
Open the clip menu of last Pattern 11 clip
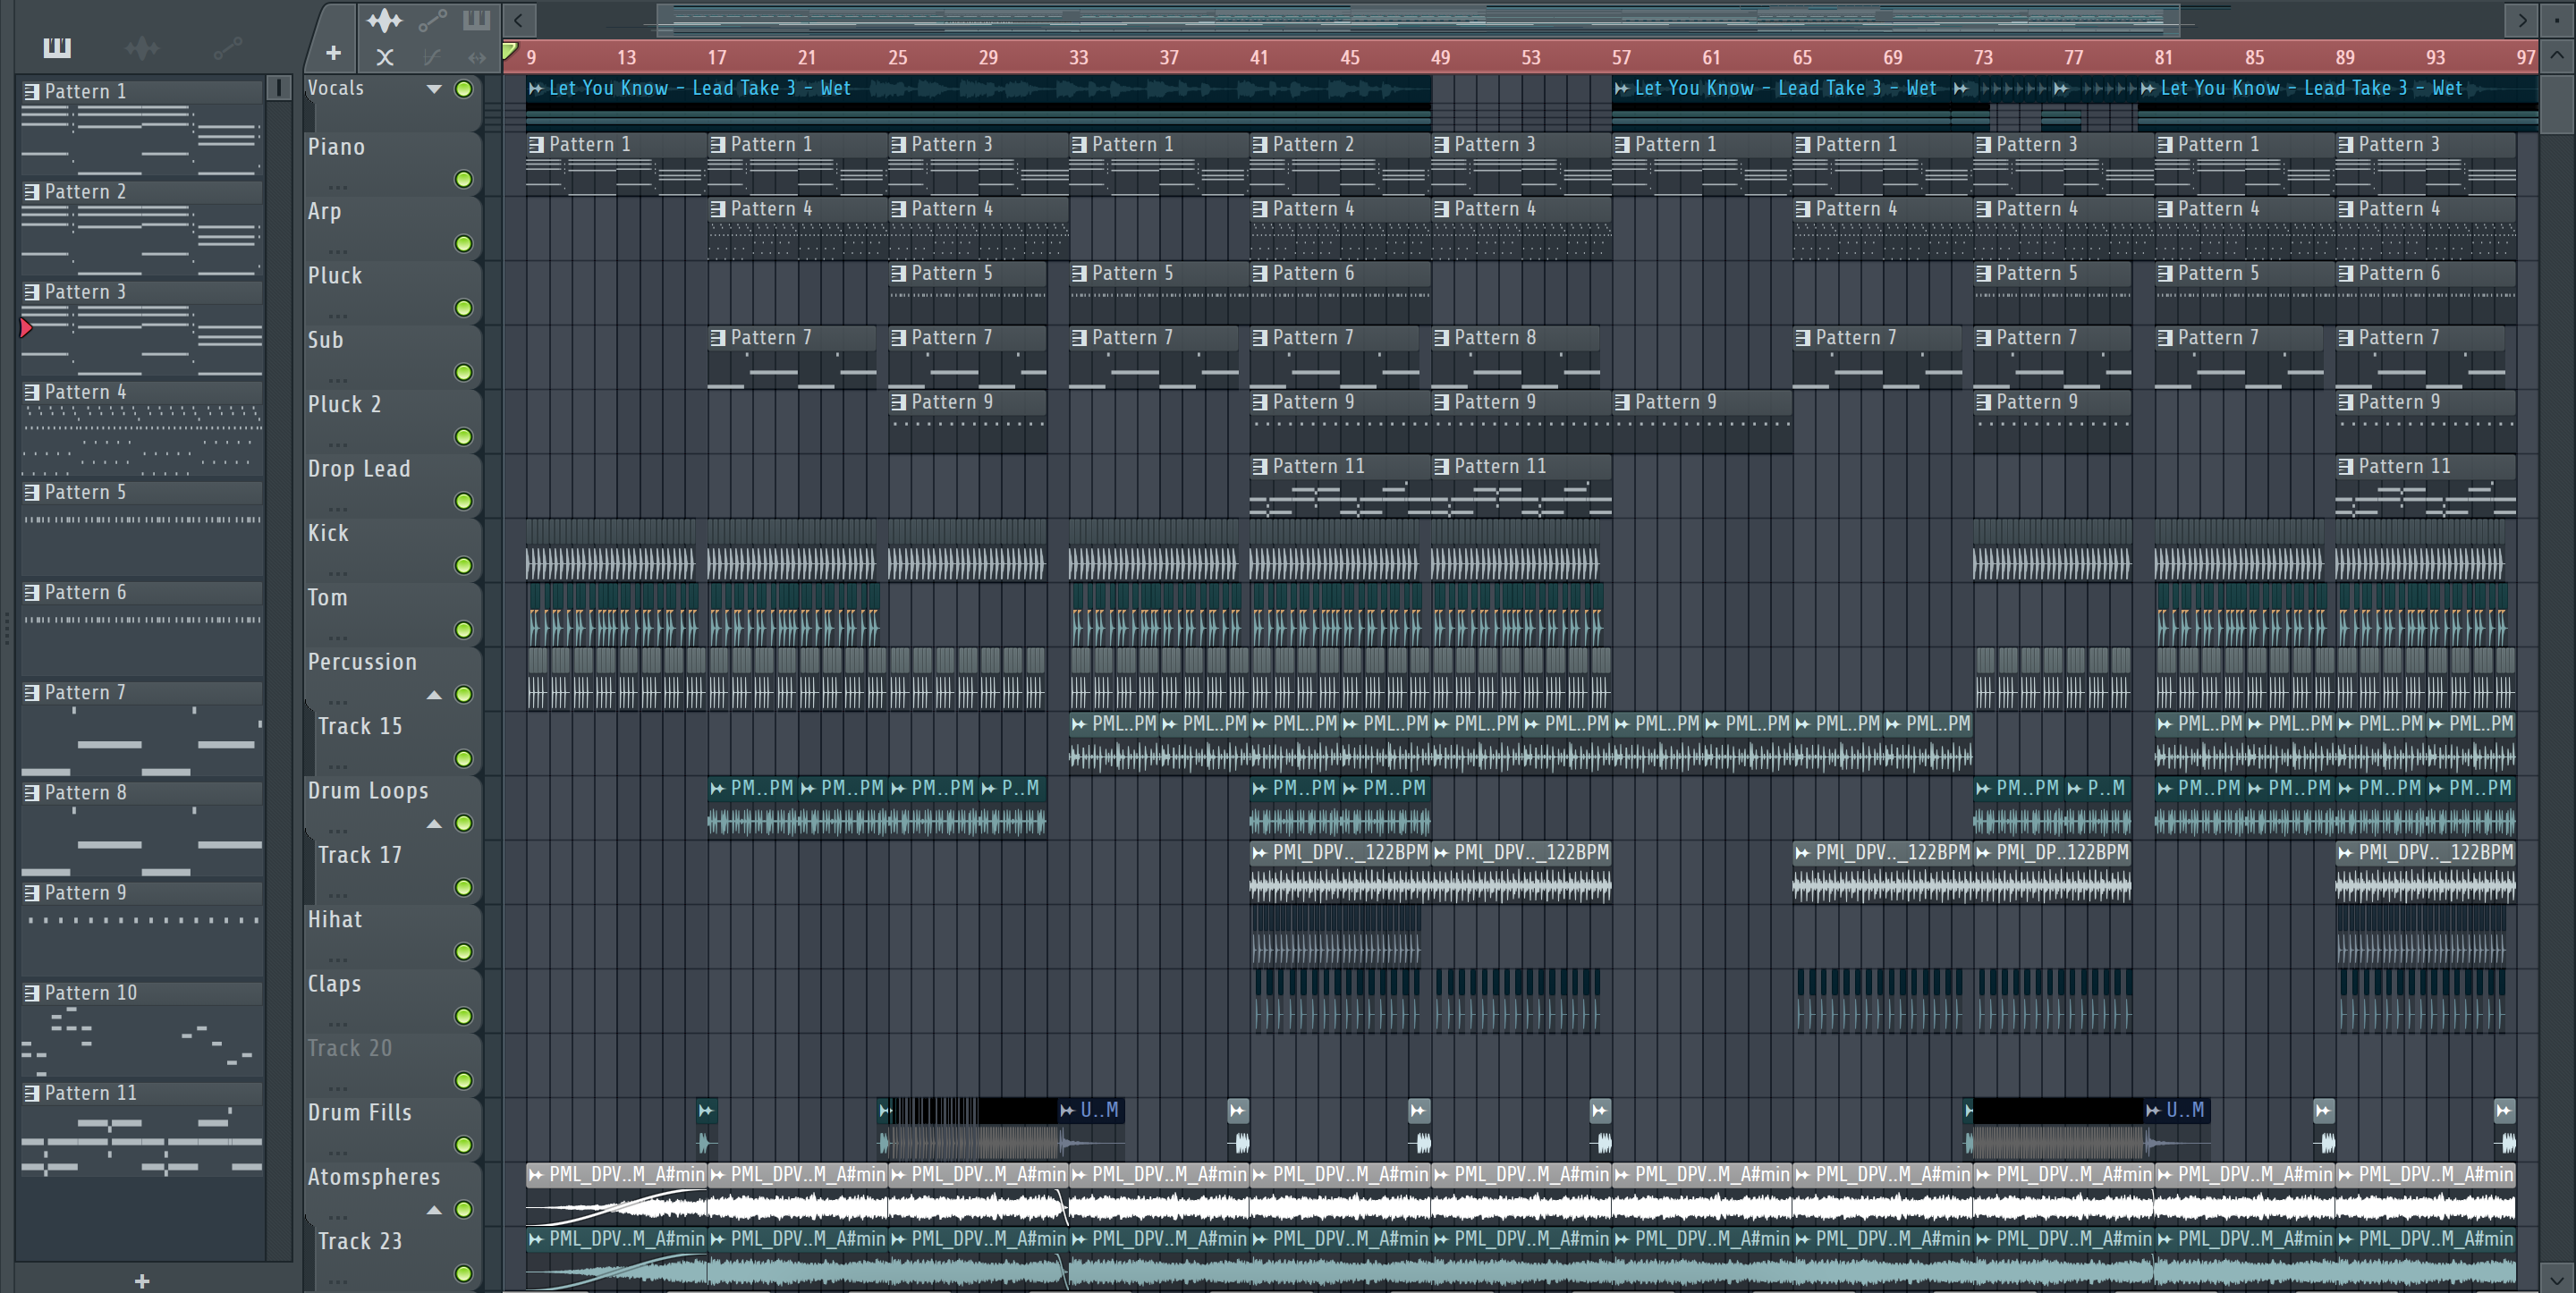coord(2346,467)
